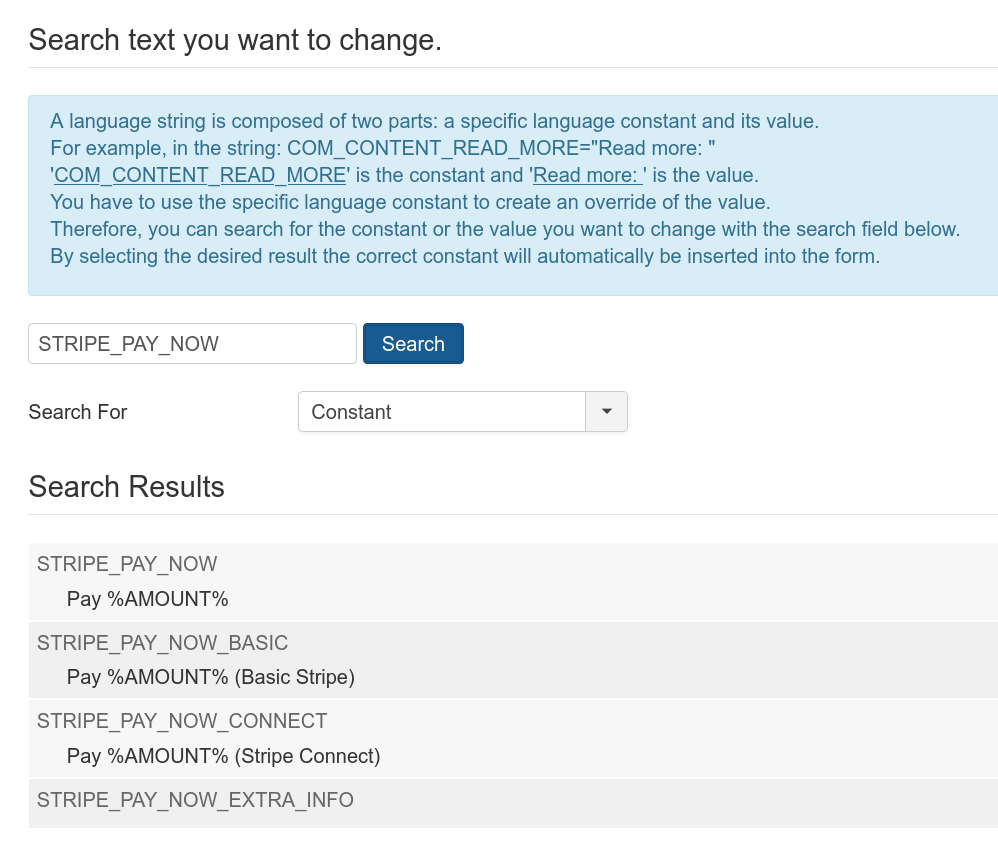
Task: Click the underlined COM_CONTENT_READ_MORE term
Action: click(x=200, y=175)
